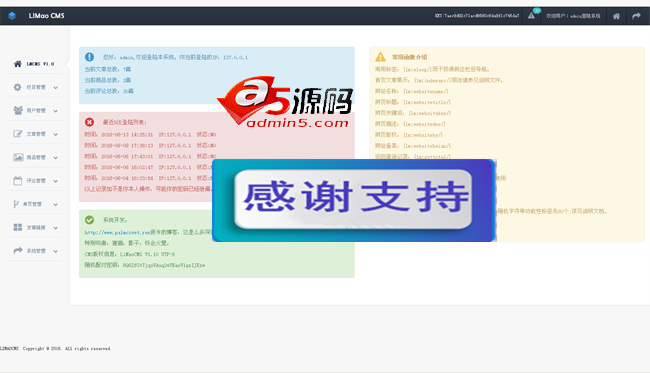This screenshot has width=650, height=373.
Task: Click the users group icon in sidebar
Action: point(18,110)
